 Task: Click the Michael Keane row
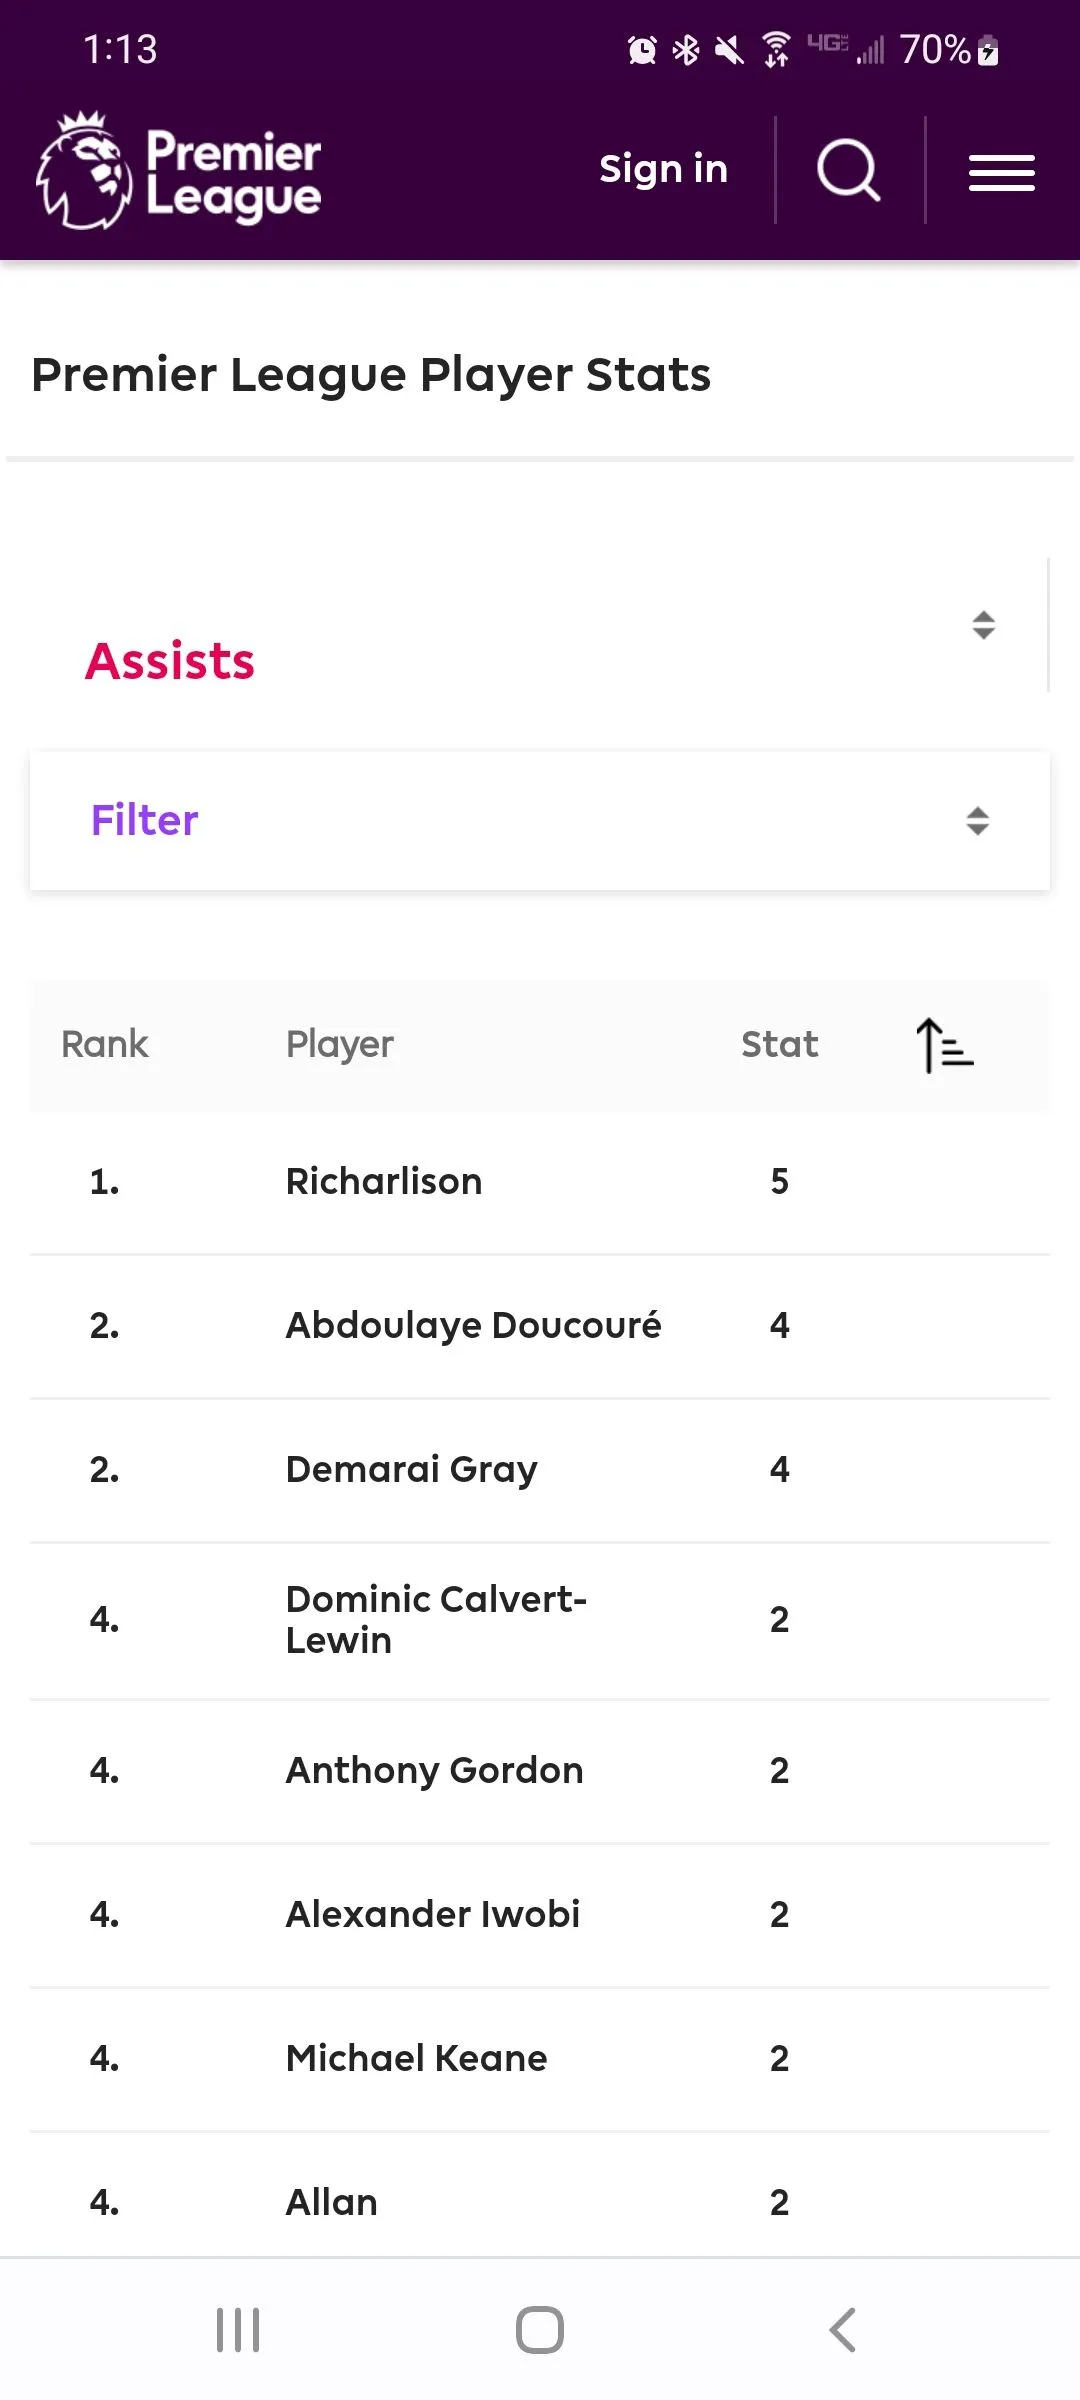[416, 2059]
